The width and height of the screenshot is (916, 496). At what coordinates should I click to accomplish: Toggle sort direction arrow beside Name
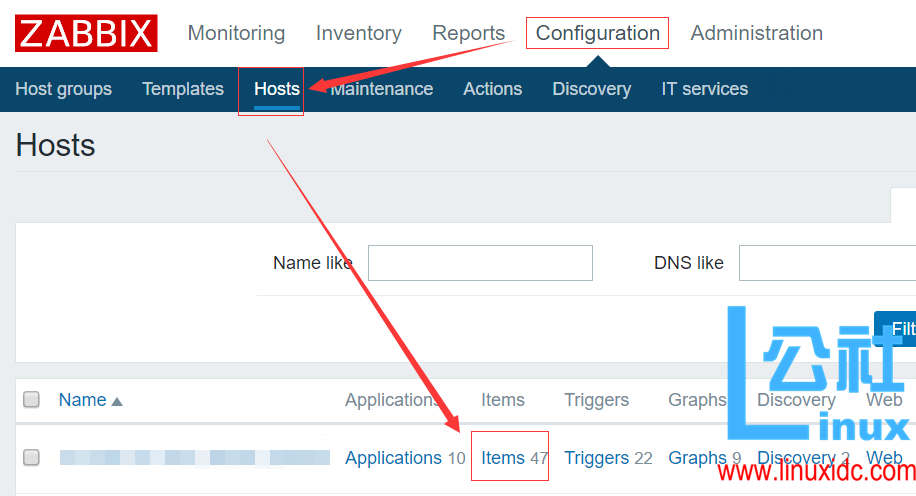(x=117, y=402)
